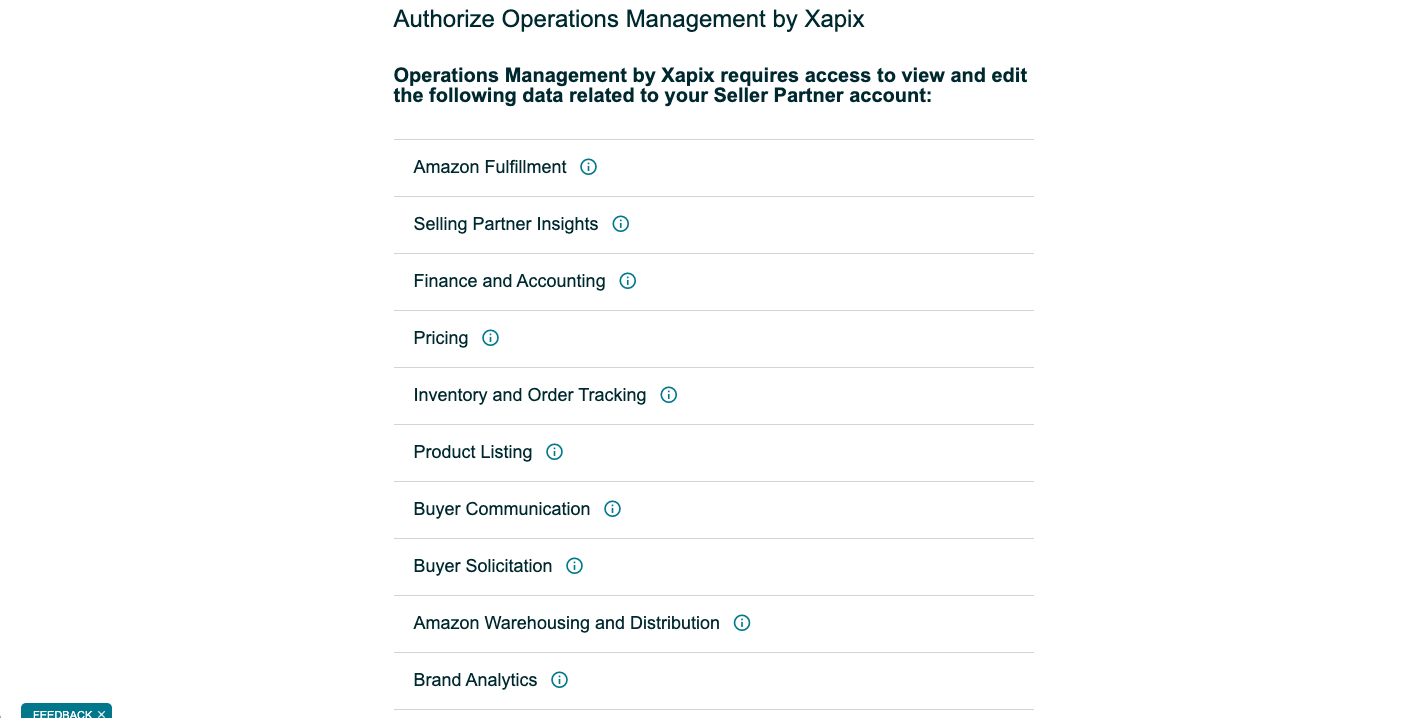The height and width of the screenshot is (718, 1420).
Task: Open the Feedback widget
Action: coord(62,713)
